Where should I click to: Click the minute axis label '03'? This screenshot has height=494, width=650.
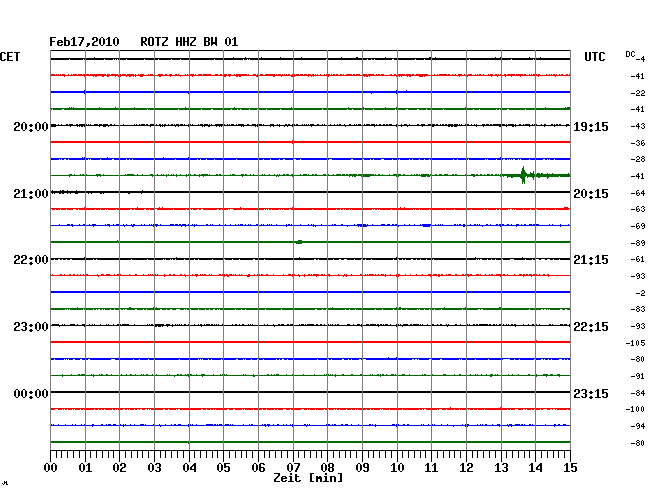(x=154, y=468)
